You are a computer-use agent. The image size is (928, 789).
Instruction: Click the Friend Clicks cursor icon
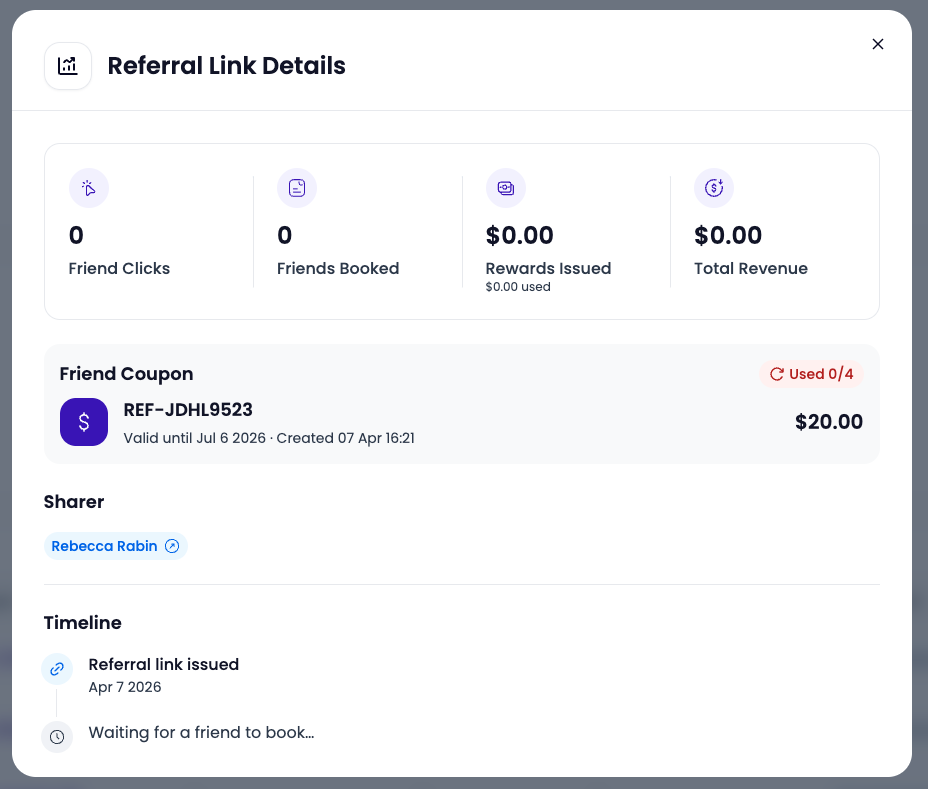pos(89,188)
